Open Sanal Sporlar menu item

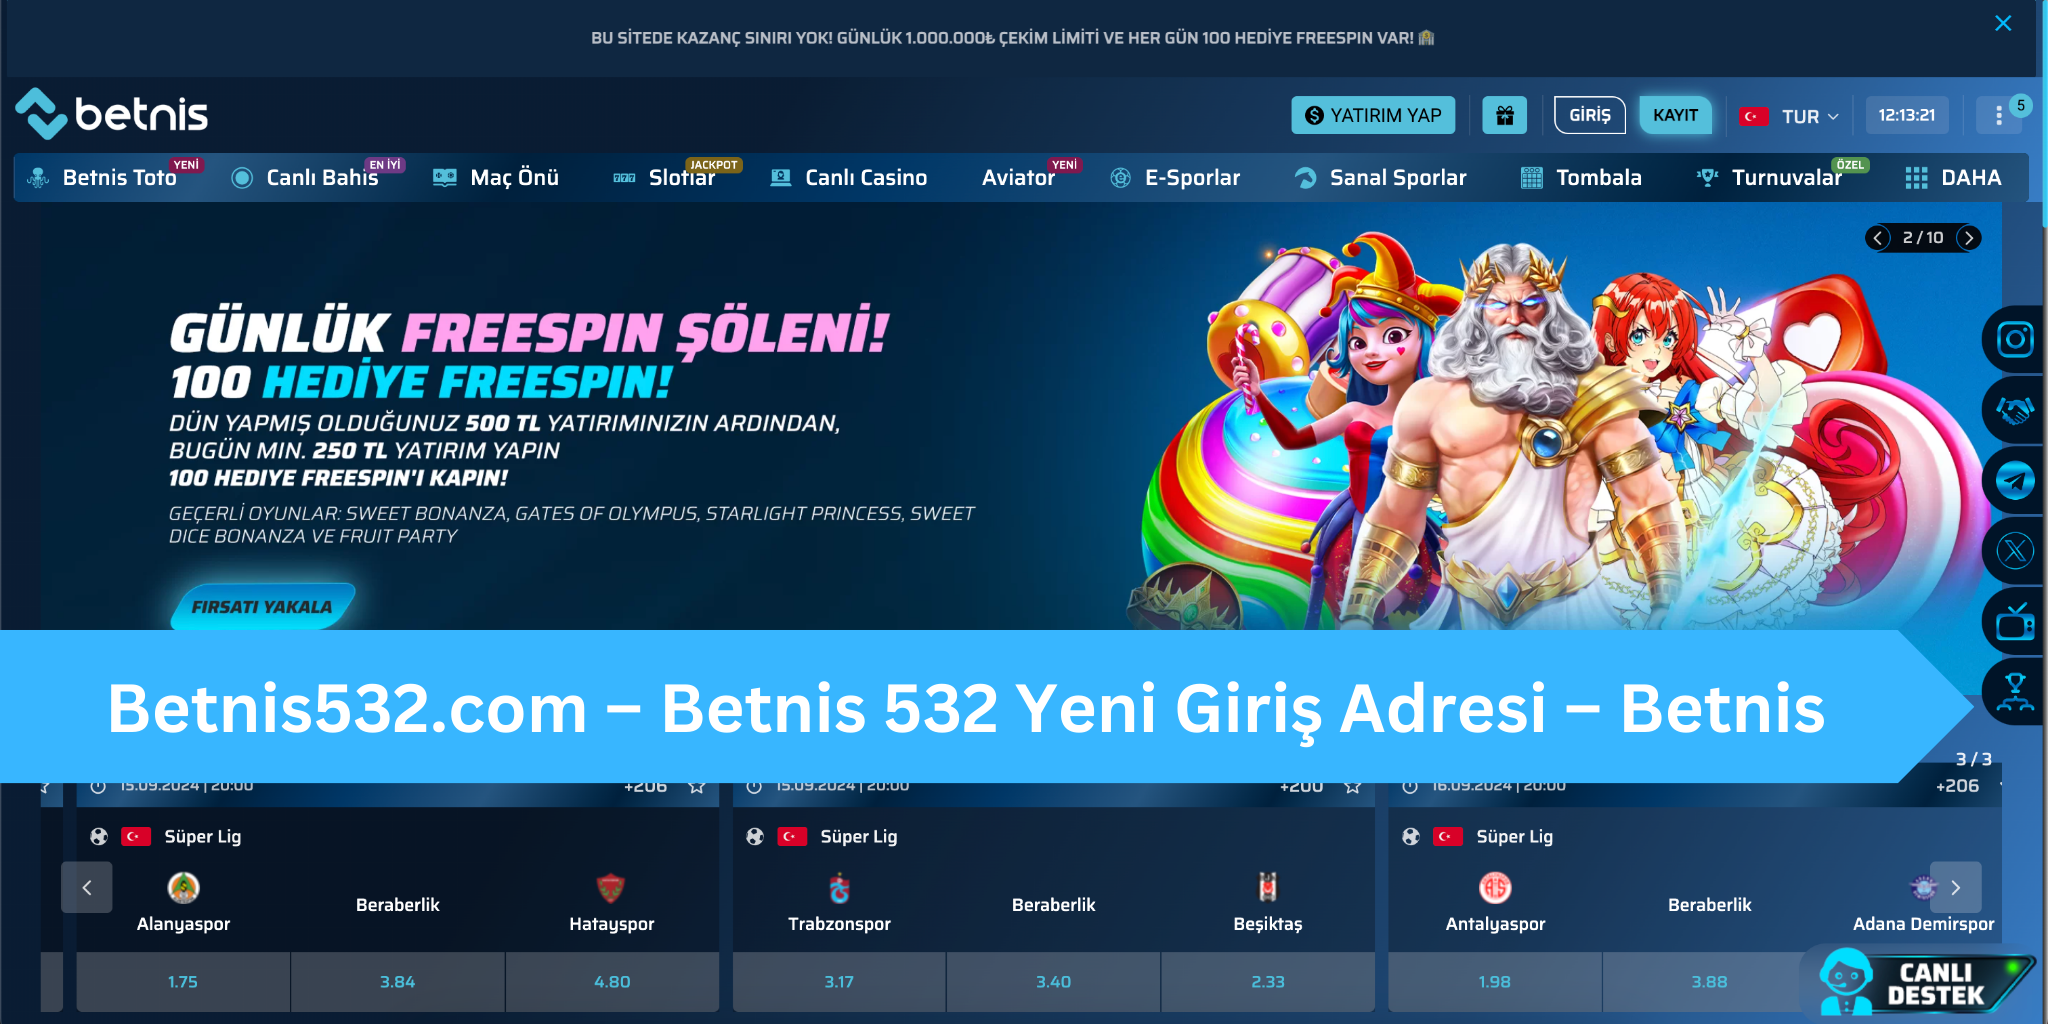tap(1381, 178)
